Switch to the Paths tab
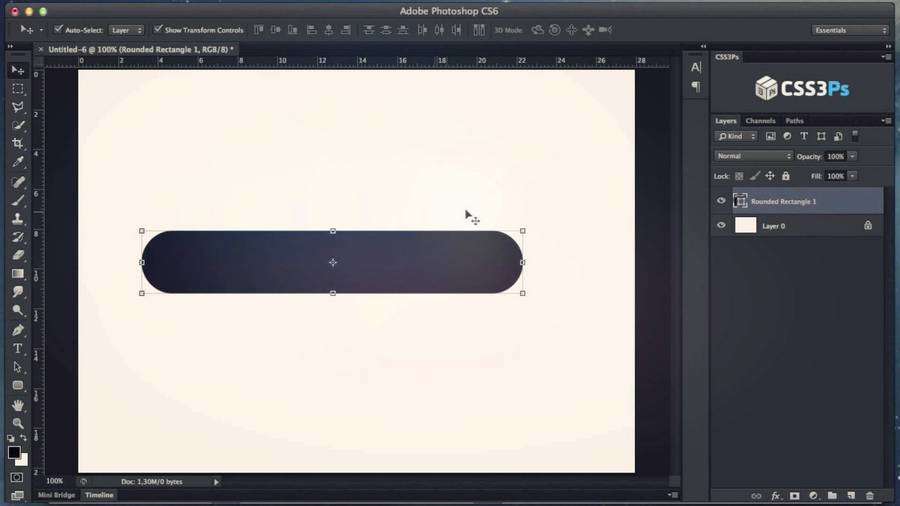This screenshot has height=506, width=900. tap(794, 120)
